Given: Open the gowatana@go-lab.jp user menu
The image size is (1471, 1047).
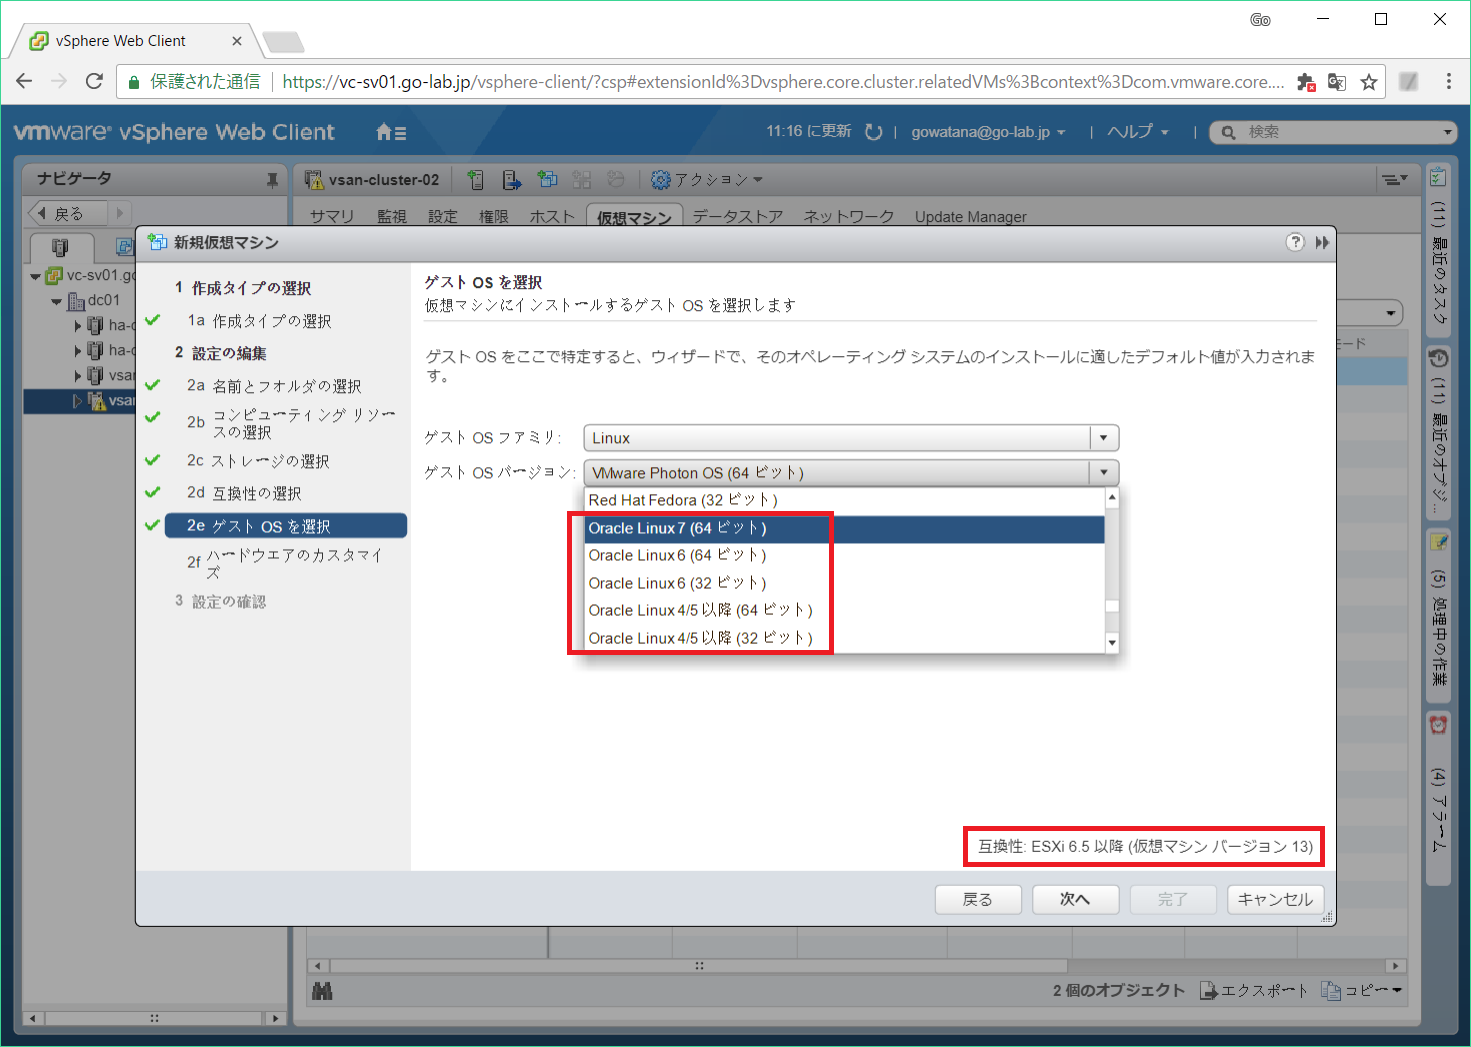Looking at the screenshot, I should tap(988, 132).
